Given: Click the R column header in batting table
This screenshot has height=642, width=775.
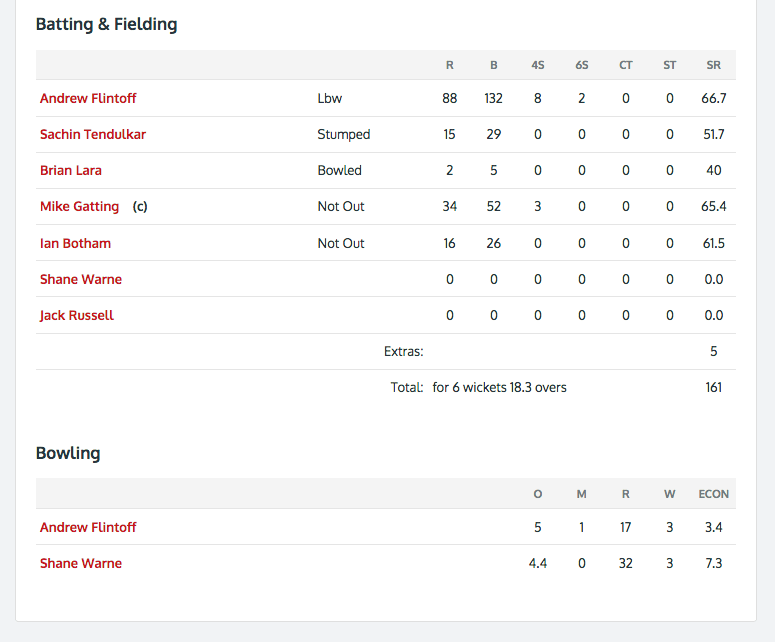Looking at the screenshot, I should coord(449,65).
